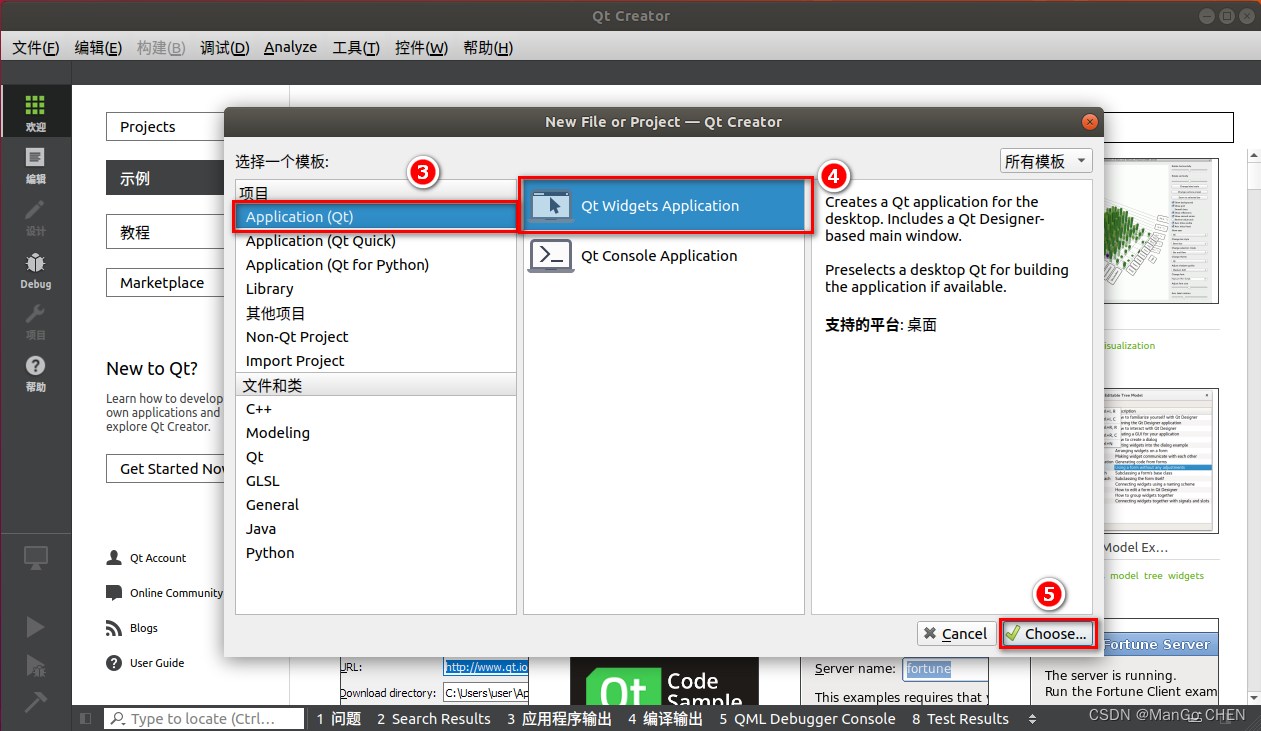This screenshot has height=731, width=1261.
Task: Select the Qt Console Application template
Action: coord(664,256)
